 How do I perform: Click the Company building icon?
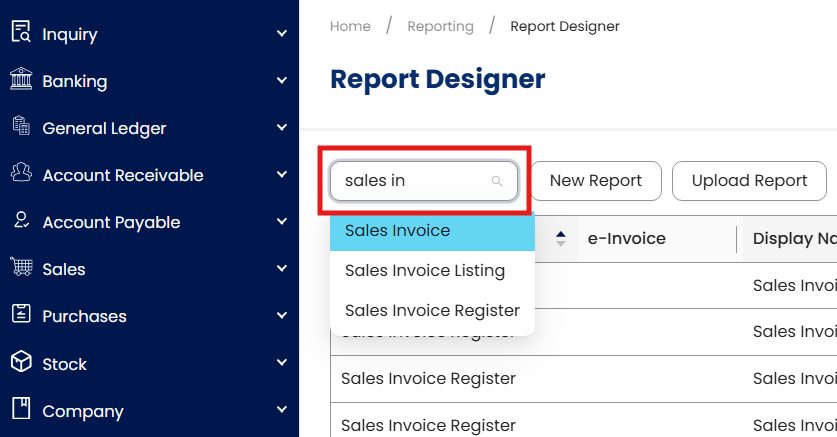click(x=20, y=410)
